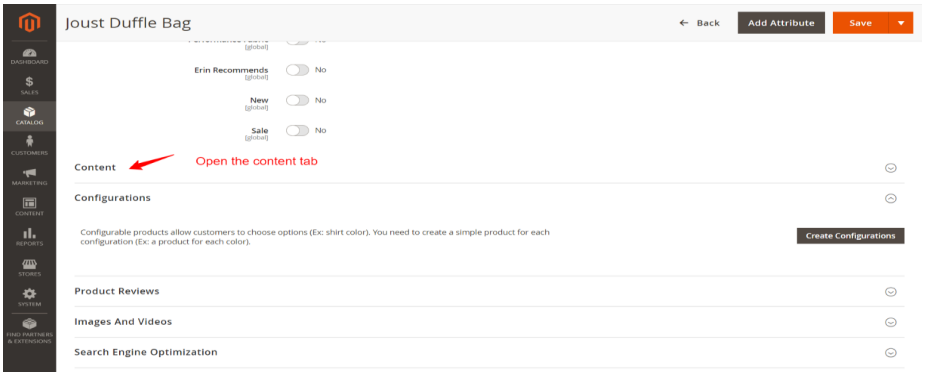Viewport: 927px width, 377px height.
Task: Toggle the Sale switch
Action: (x=297, y=131)
